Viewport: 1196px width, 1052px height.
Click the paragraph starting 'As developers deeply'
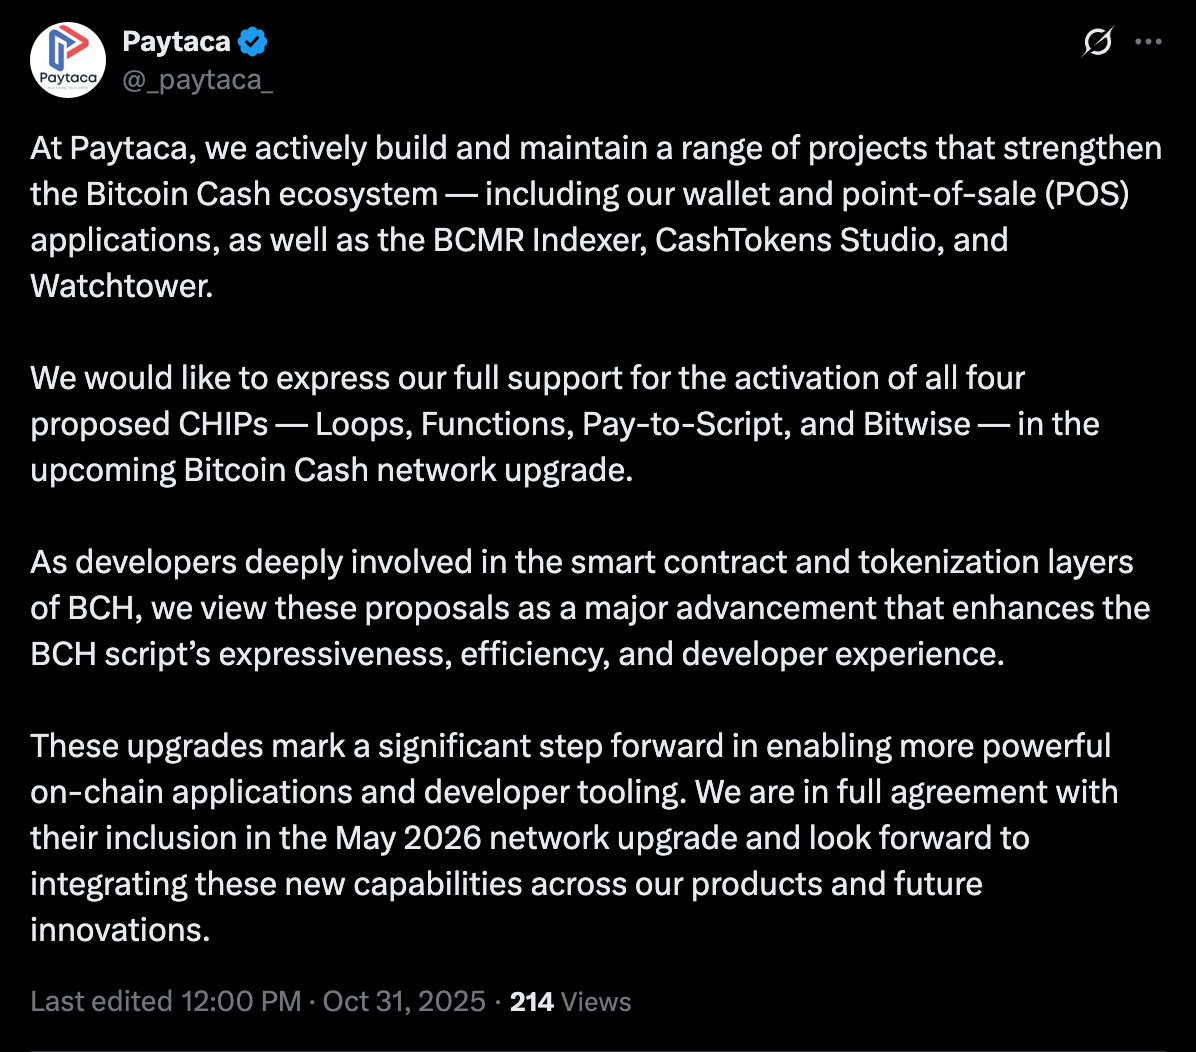[590, 607]
